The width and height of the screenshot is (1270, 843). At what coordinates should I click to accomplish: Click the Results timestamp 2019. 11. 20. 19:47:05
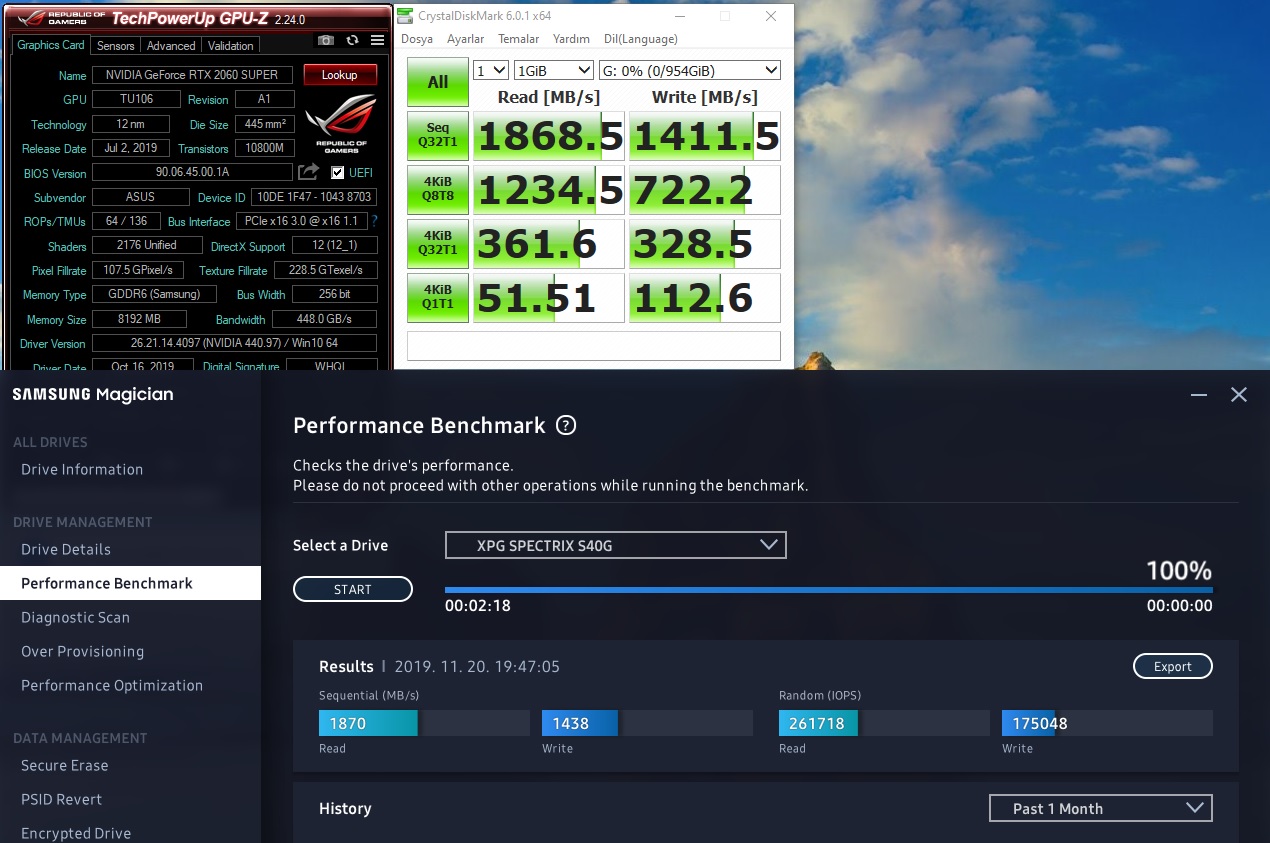click(x=477, y=667)
